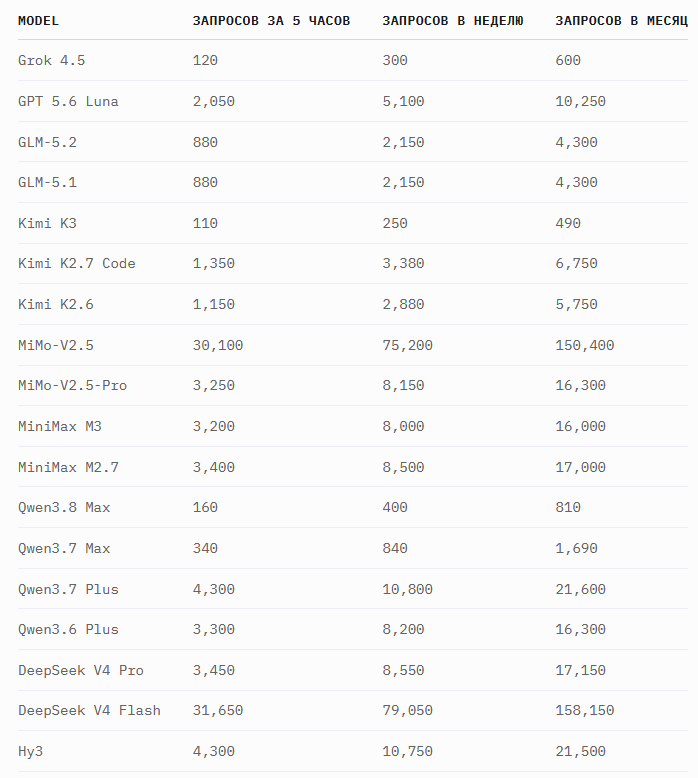This screenshot has height=778, width=698.
Task: Select the Qwen3.7 Plus model name
Action: point(68,589)
